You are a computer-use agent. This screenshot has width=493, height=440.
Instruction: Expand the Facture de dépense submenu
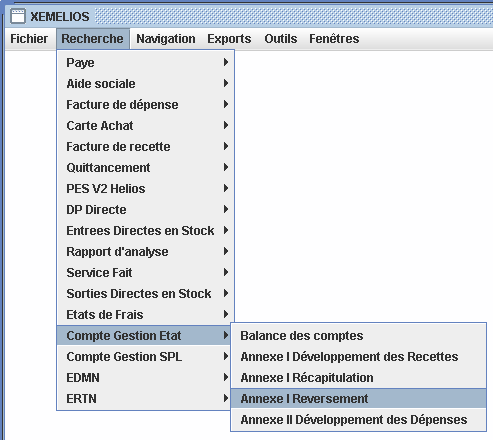point(145,105)
